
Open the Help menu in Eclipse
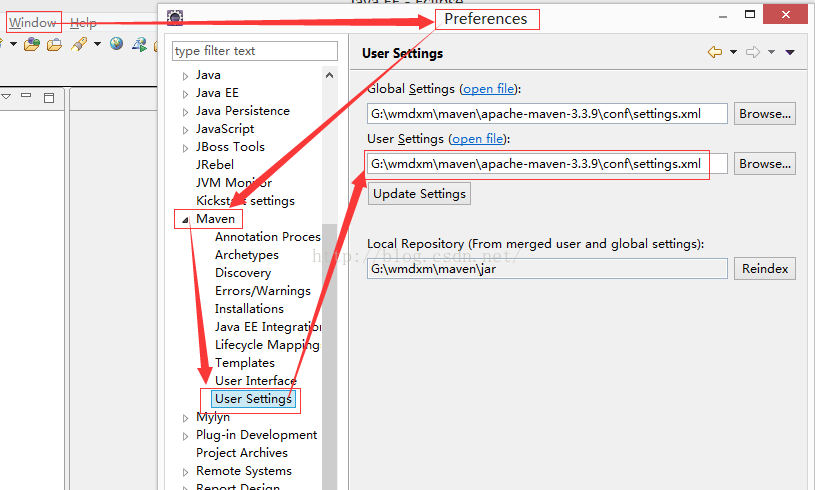coord(83,23)
